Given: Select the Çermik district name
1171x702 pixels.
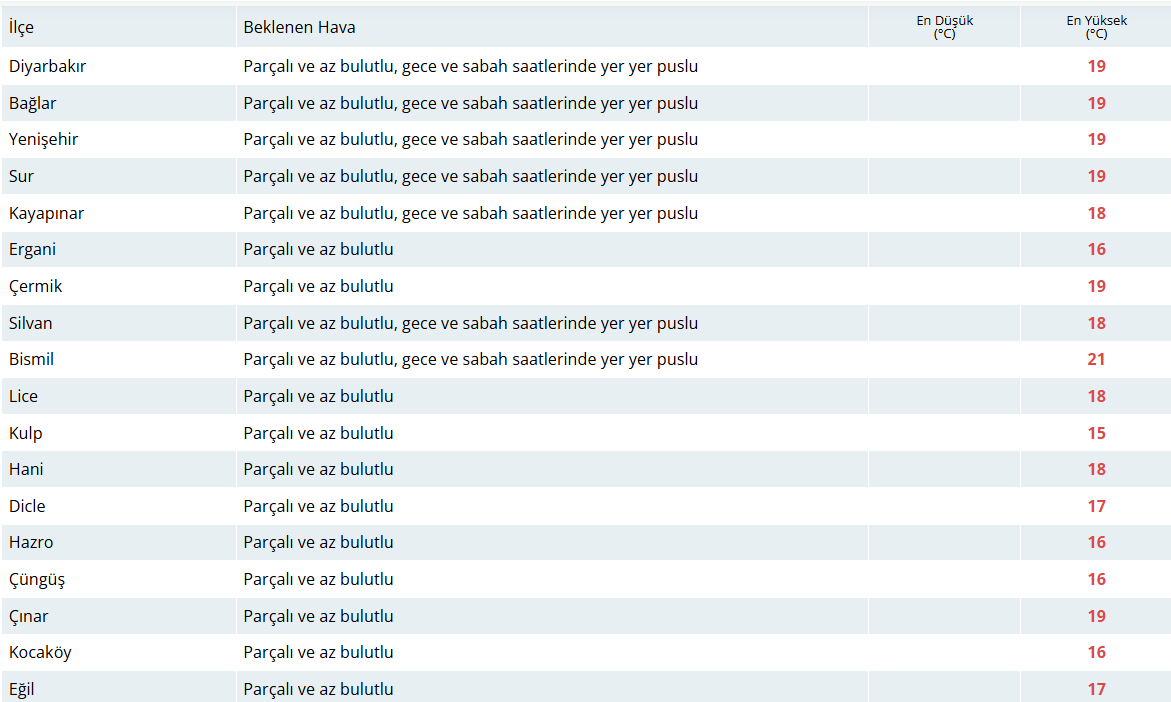Looking at the screenshot, I should 36,287.
